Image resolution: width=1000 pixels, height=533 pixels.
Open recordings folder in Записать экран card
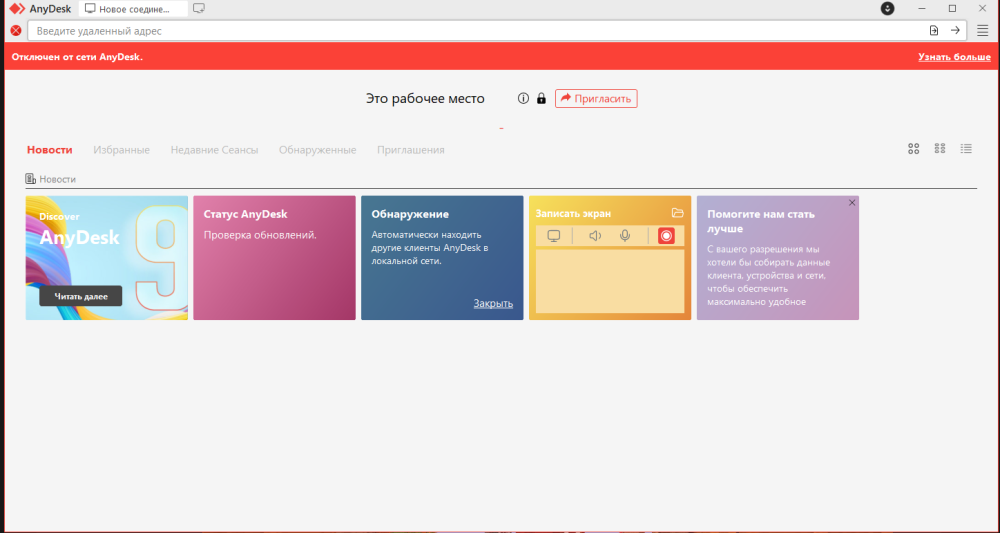click(x=677, y=213)
